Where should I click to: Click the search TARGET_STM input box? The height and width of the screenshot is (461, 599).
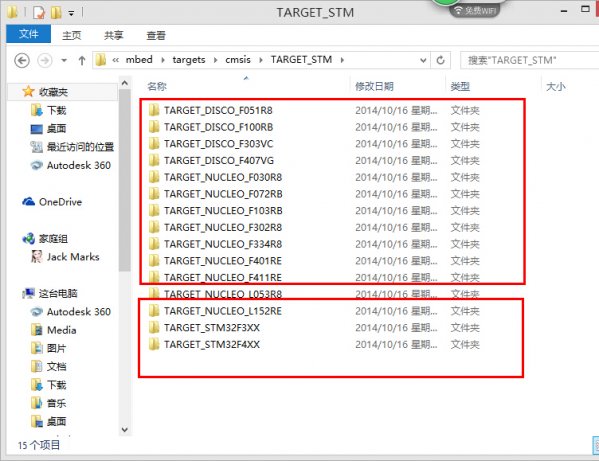click(529, 60)
